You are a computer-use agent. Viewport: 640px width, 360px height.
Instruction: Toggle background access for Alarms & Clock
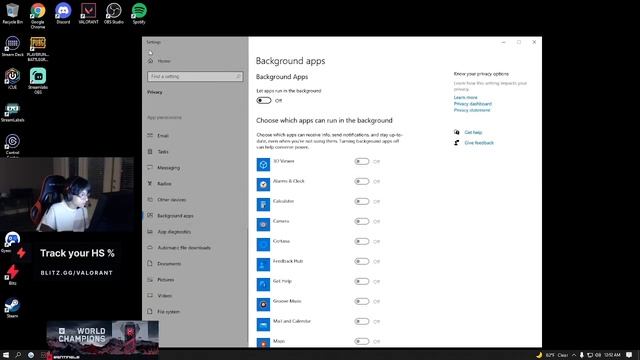362,182
